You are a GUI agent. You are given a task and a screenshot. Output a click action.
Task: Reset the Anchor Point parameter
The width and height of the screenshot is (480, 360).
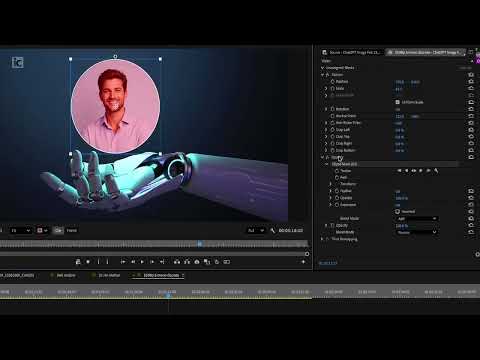(x=471, y=116)
